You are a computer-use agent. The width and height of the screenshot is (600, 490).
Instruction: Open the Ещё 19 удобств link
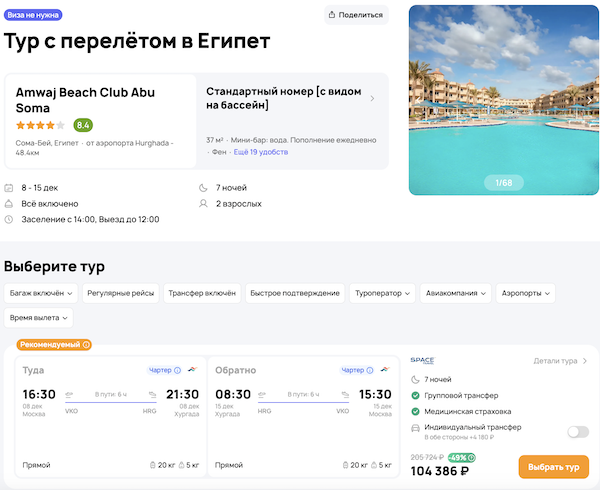point(260,152)
